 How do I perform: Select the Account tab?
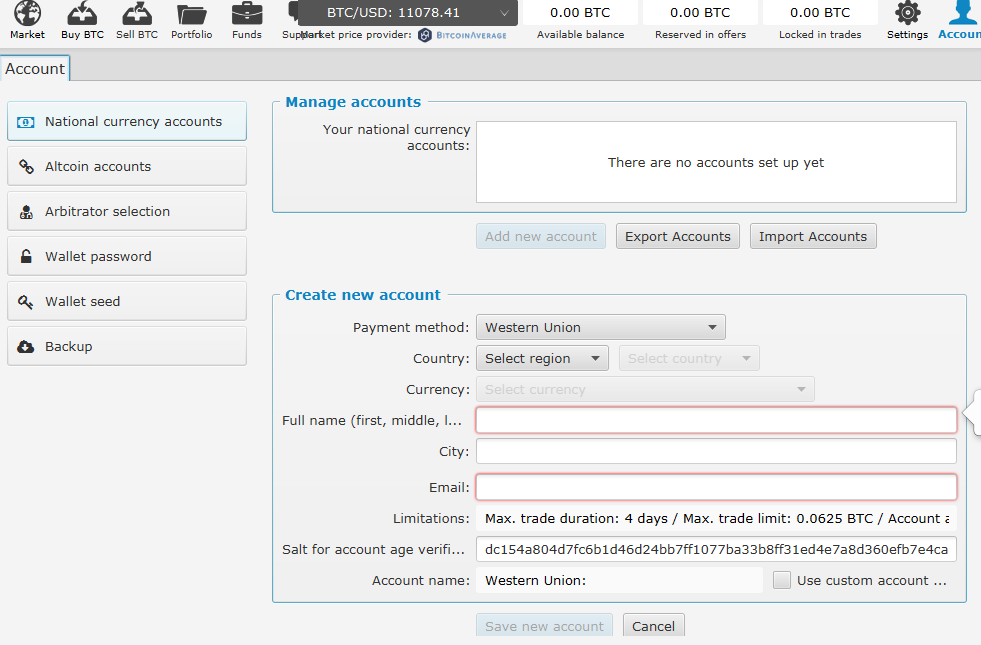pyautogui.click(x=35, y=68)
